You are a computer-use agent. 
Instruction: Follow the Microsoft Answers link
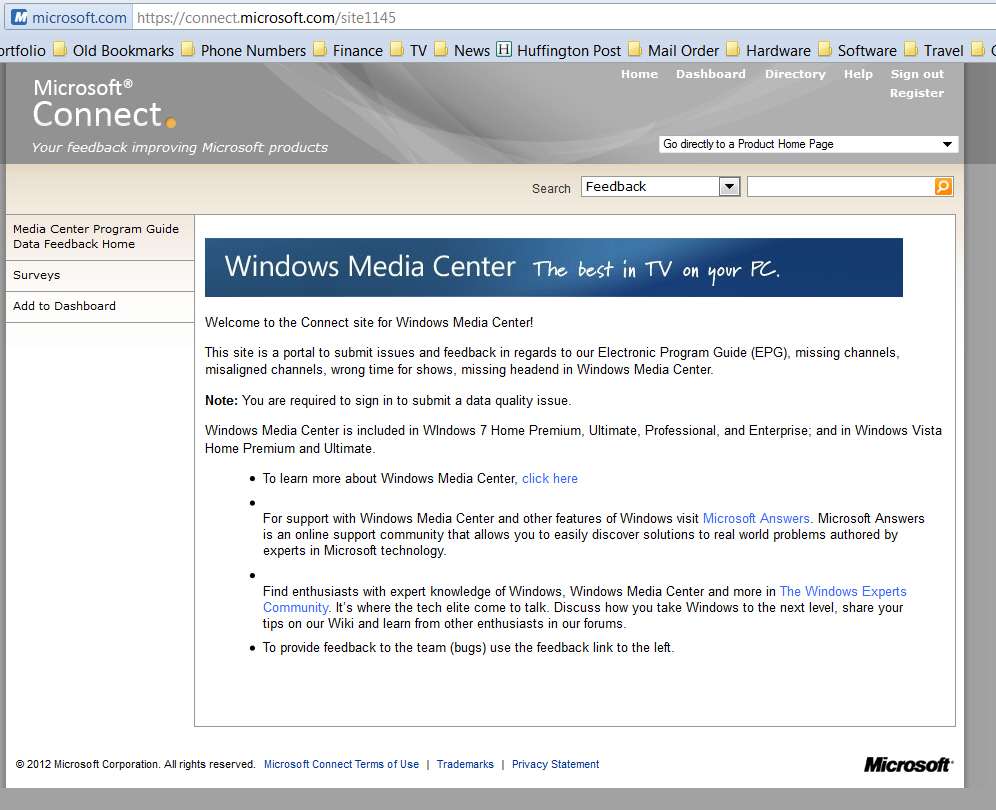pyautogui.click(x=756, y=518)
